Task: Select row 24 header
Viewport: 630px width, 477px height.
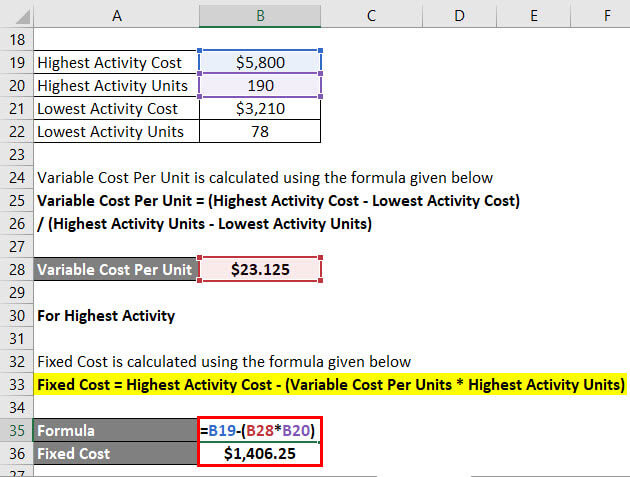Action: (17, 177)
